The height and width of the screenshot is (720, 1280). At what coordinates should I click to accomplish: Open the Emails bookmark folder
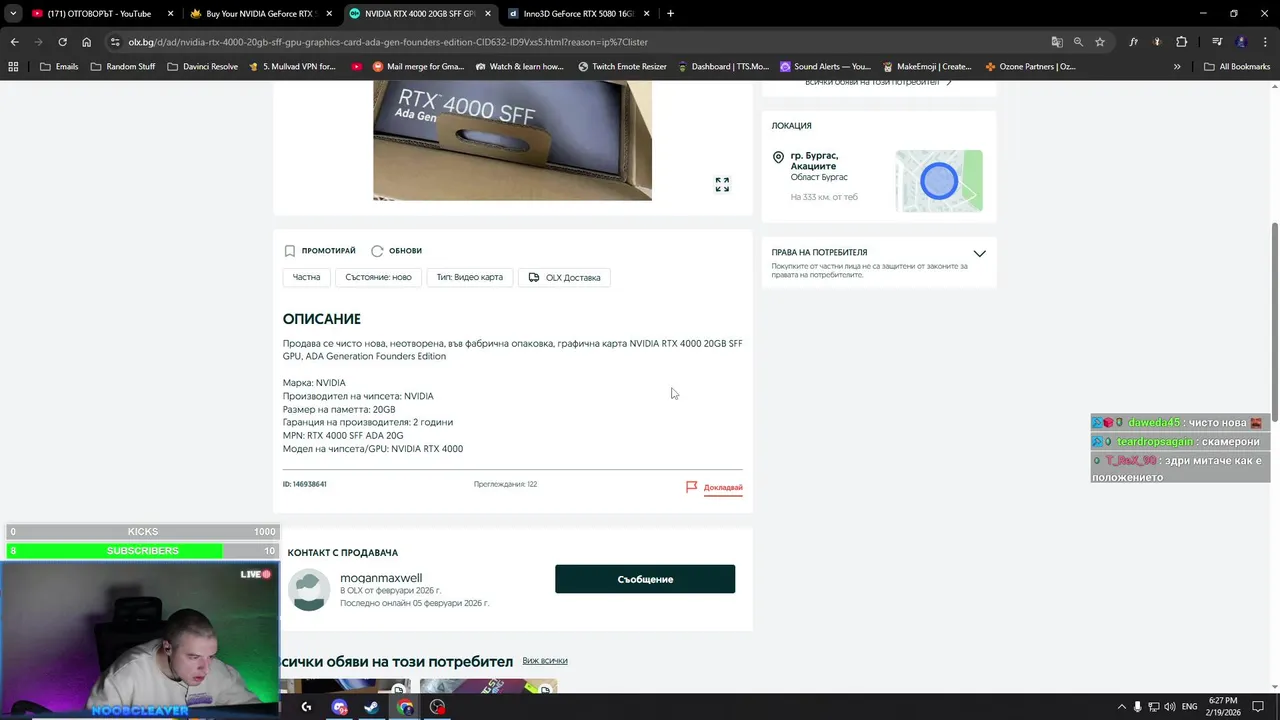point(59,67)
